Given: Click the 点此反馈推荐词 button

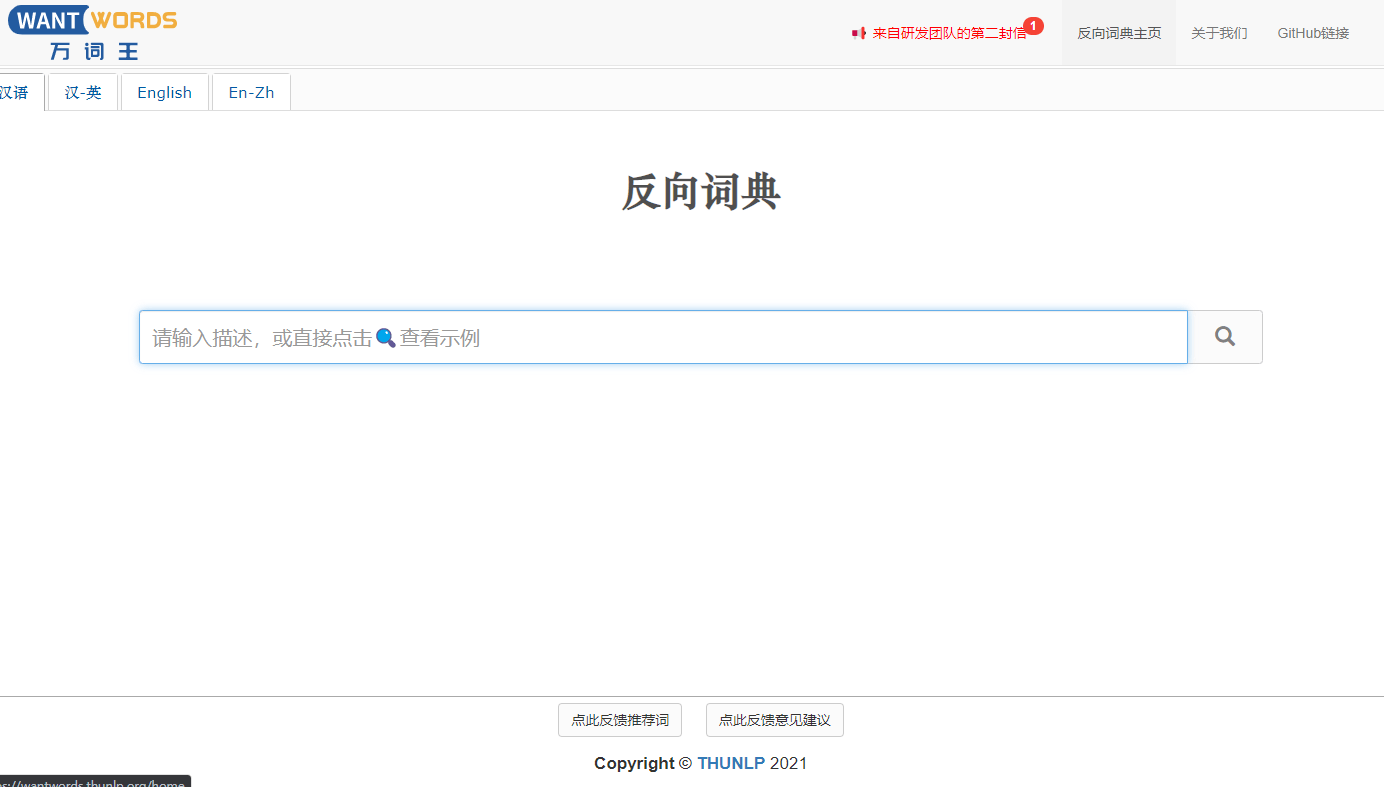Looking at the screenshot, I should click(620, 720).
